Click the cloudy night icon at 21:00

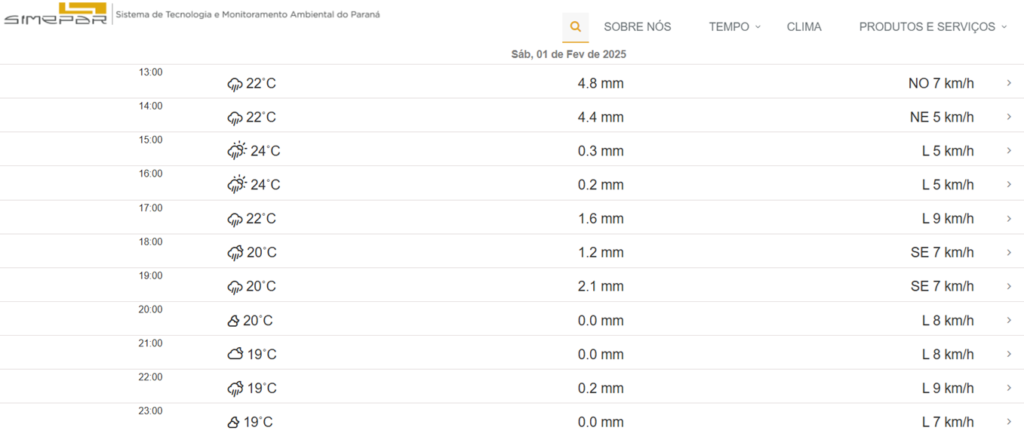[236, 354]
